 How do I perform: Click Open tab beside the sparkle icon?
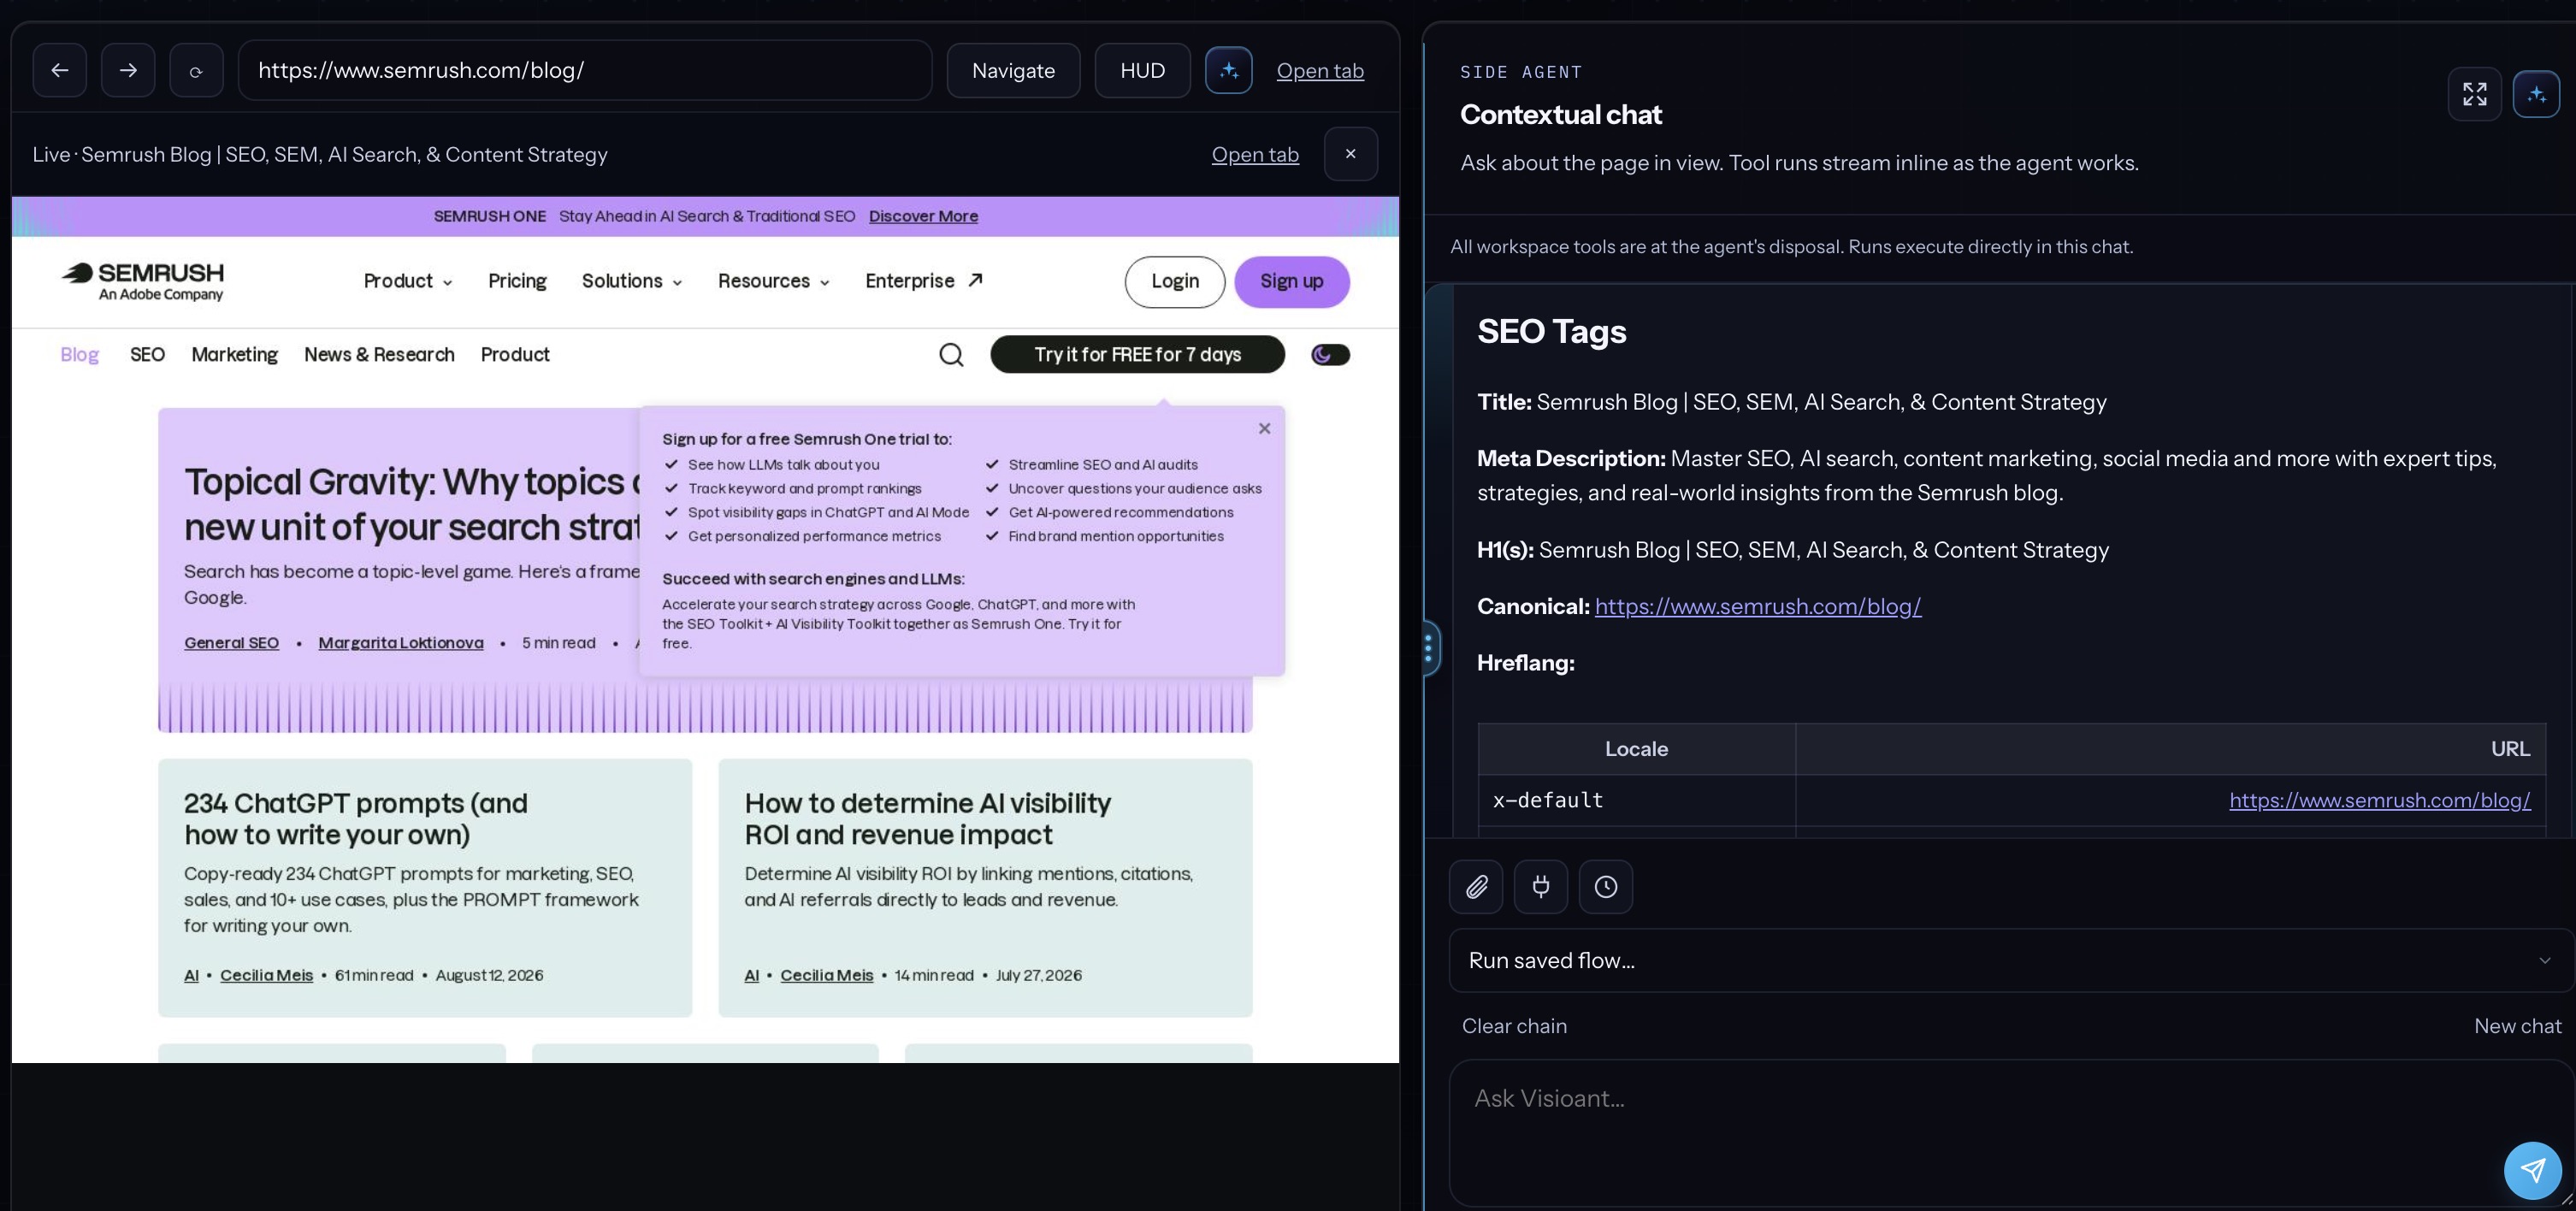click(1320, 70)
